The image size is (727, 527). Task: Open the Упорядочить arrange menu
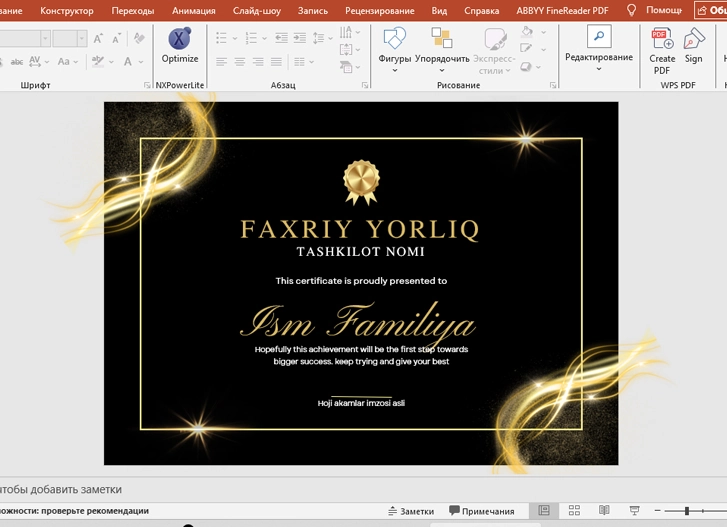[x=442, y=50]
